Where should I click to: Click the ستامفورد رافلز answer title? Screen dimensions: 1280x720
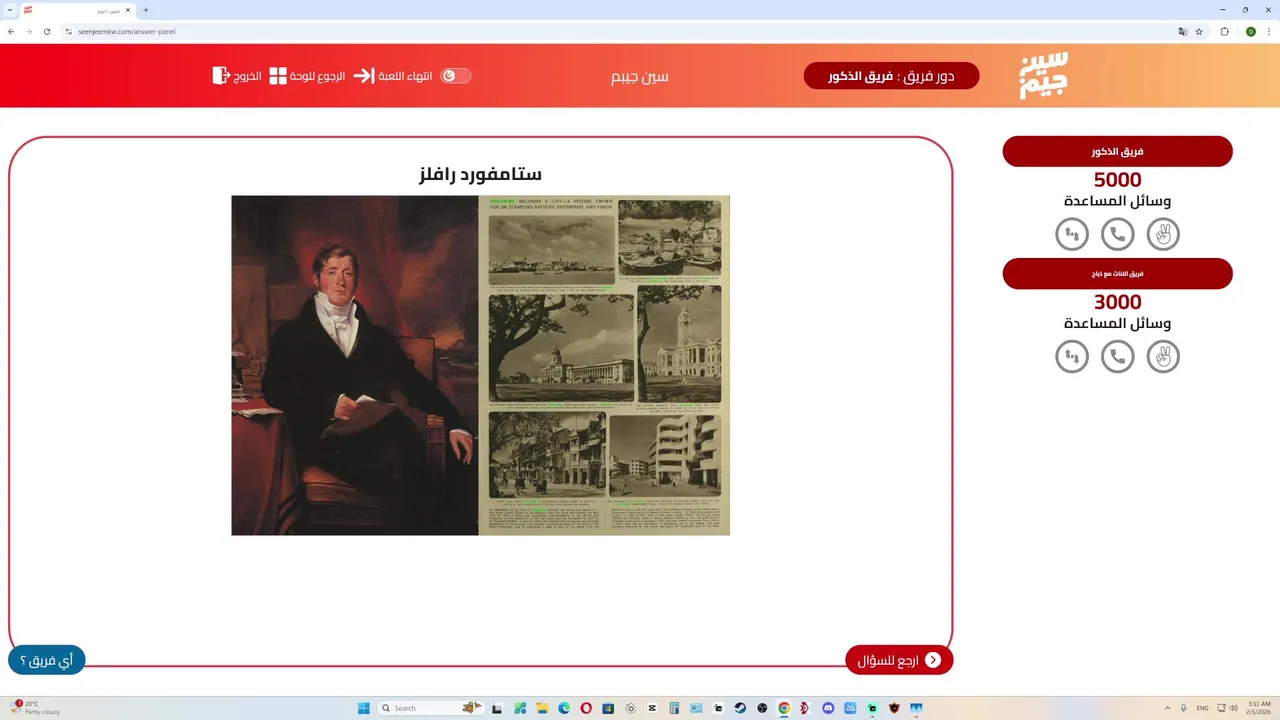(x=480, y=175)
